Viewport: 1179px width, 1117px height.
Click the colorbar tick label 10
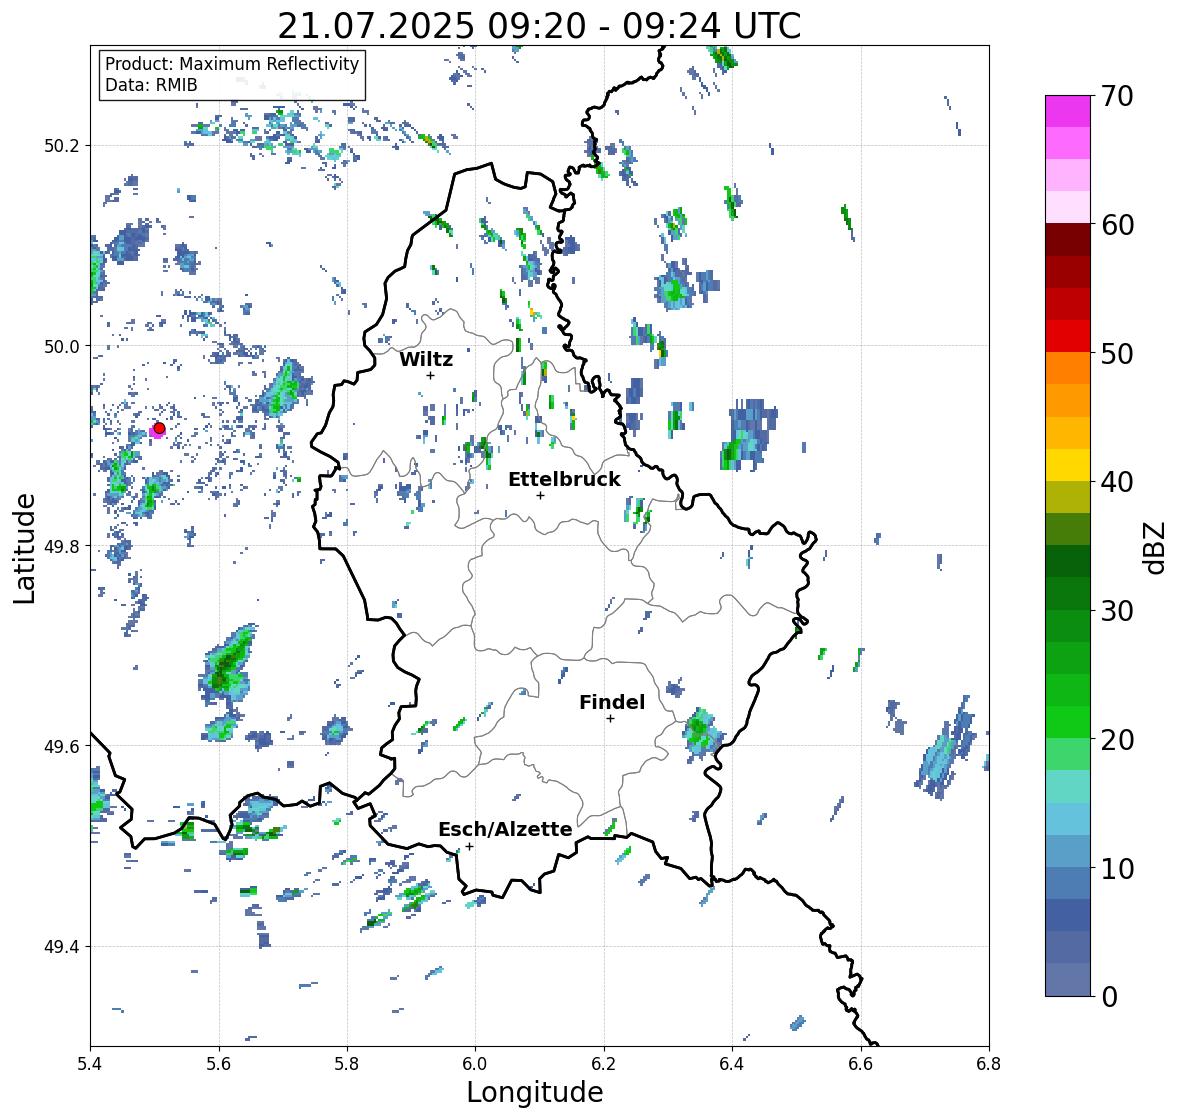click(x=1117, y=868)
